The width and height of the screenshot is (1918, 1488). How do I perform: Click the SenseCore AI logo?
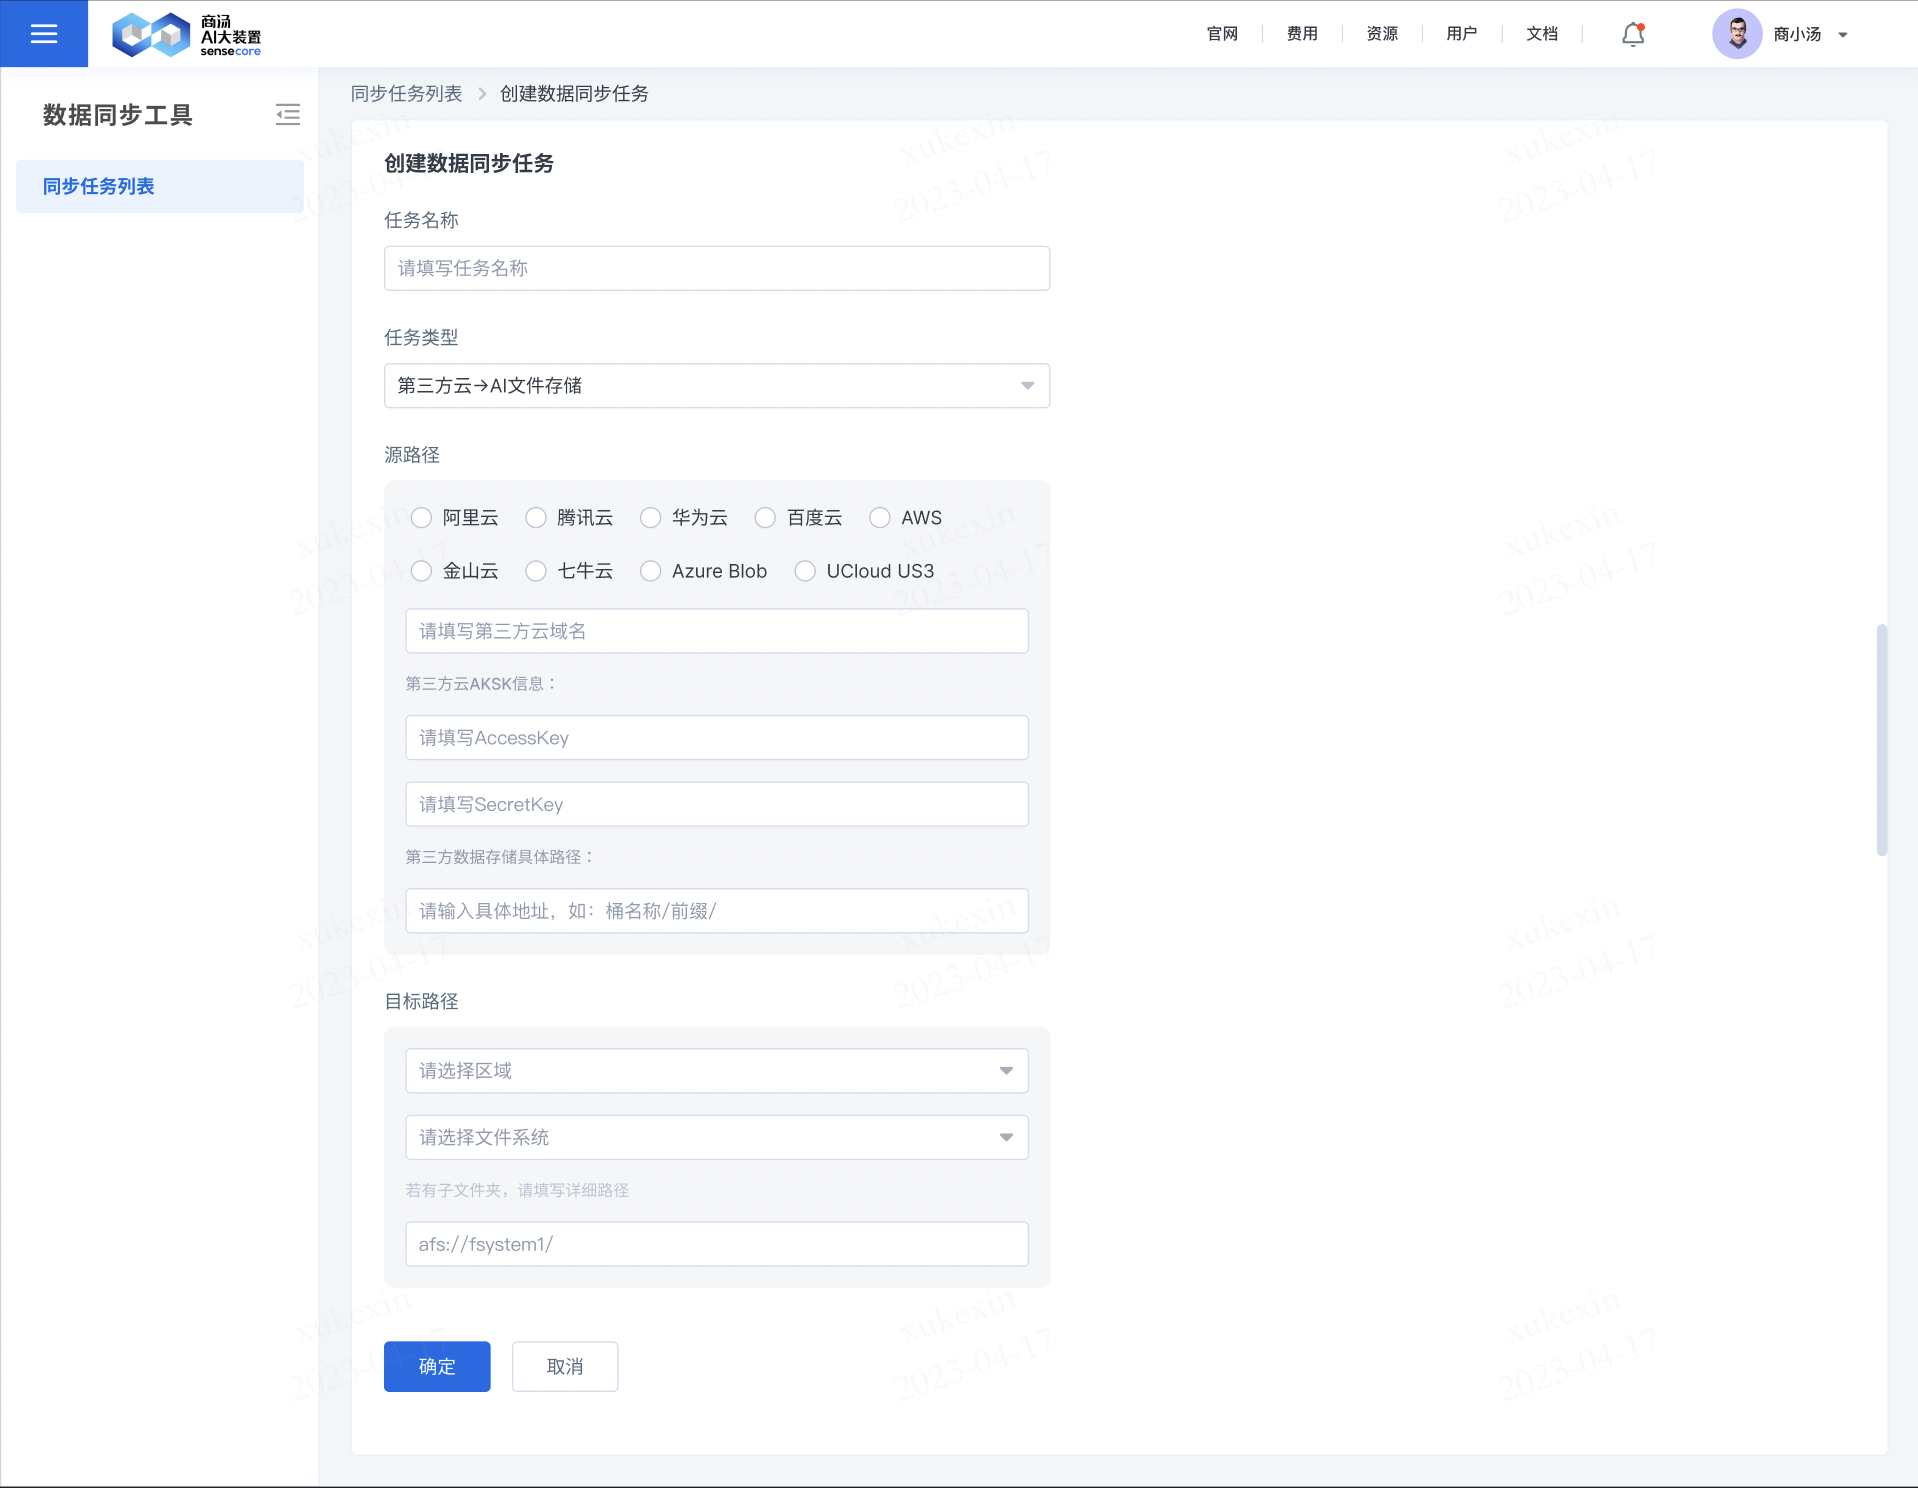(186, 35)
